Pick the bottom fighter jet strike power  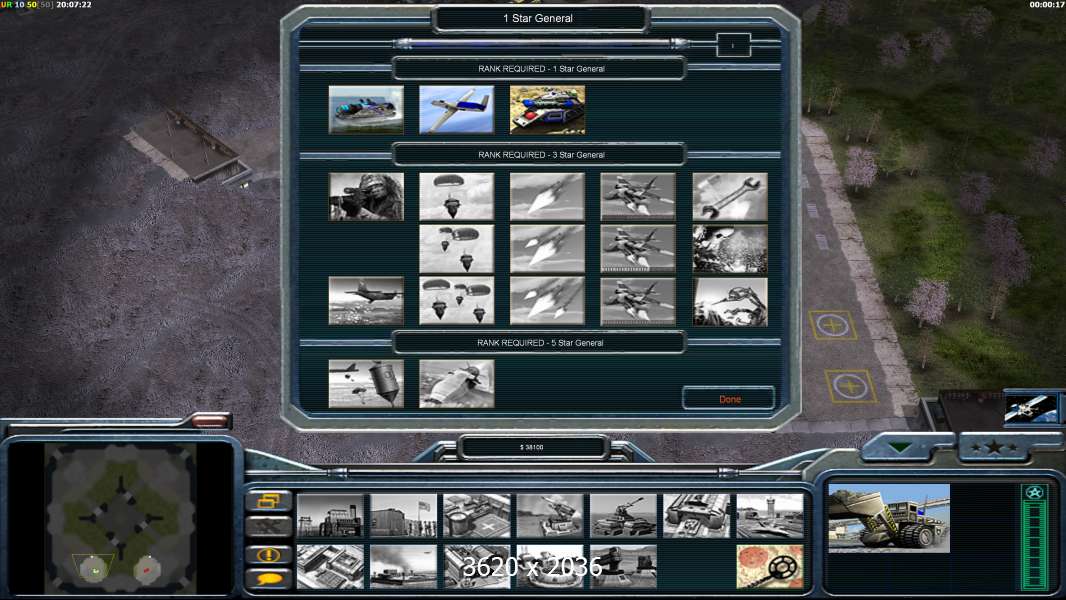click(638, 300)
